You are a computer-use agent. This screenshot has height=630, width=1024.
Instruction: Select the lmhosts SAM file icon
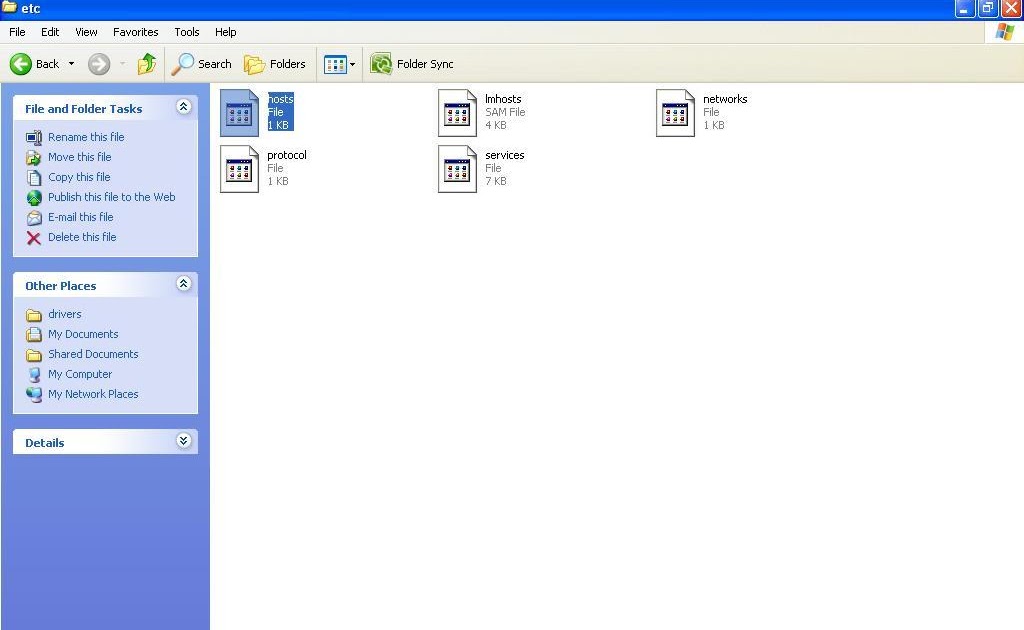pyautogui.click(x=457, y=113)
